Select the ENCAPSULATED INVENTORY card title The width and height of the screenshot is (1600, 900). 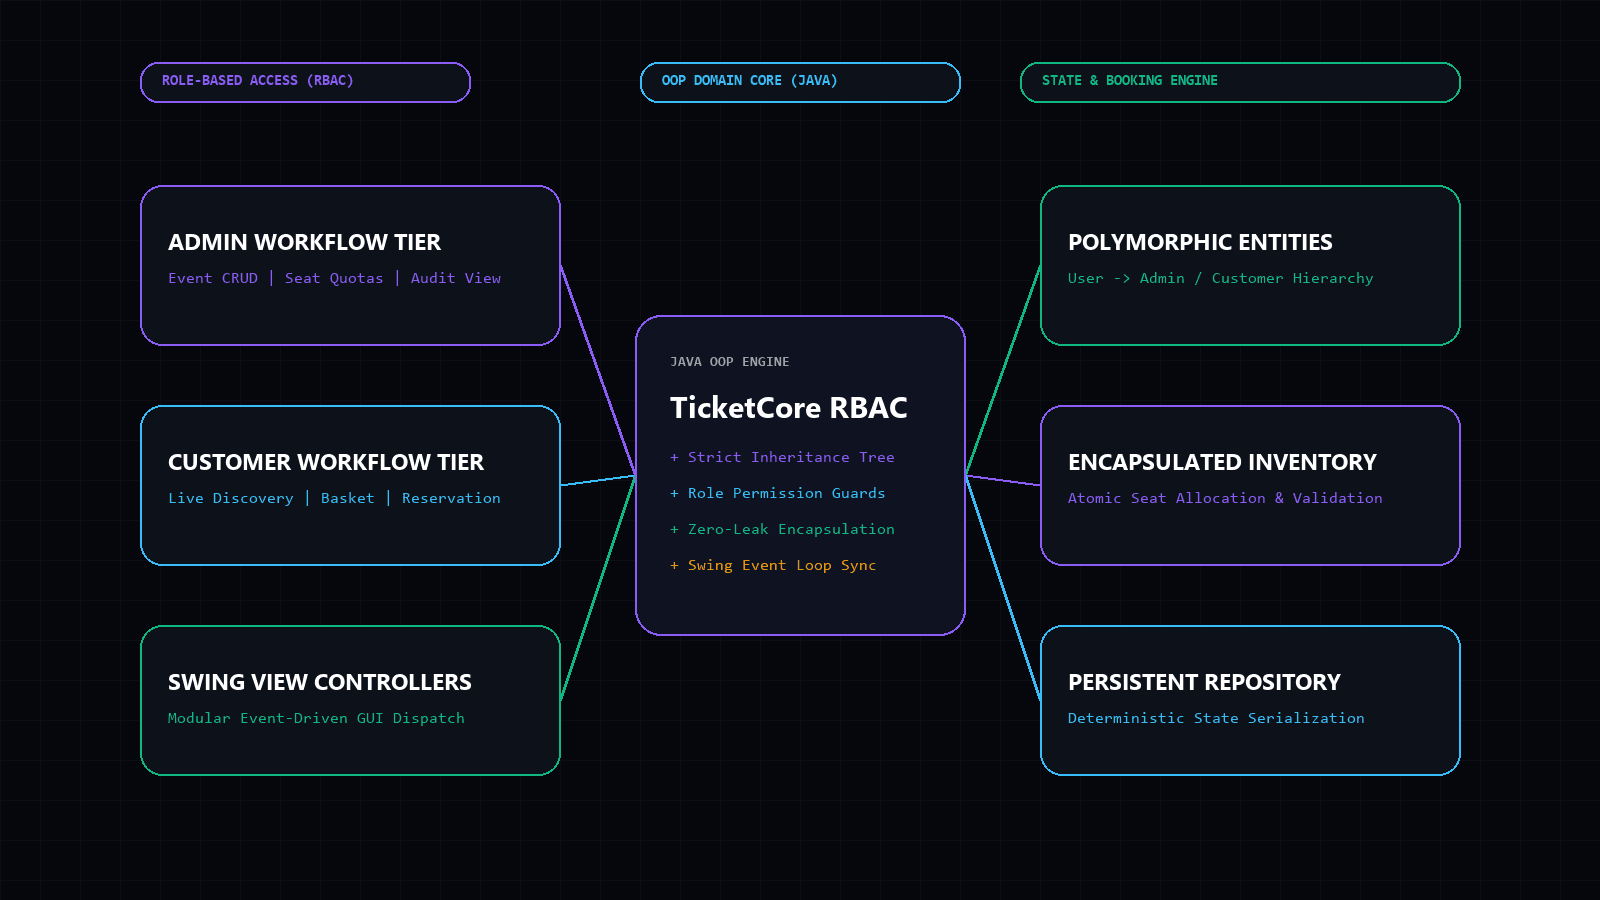click(1222, 462)
